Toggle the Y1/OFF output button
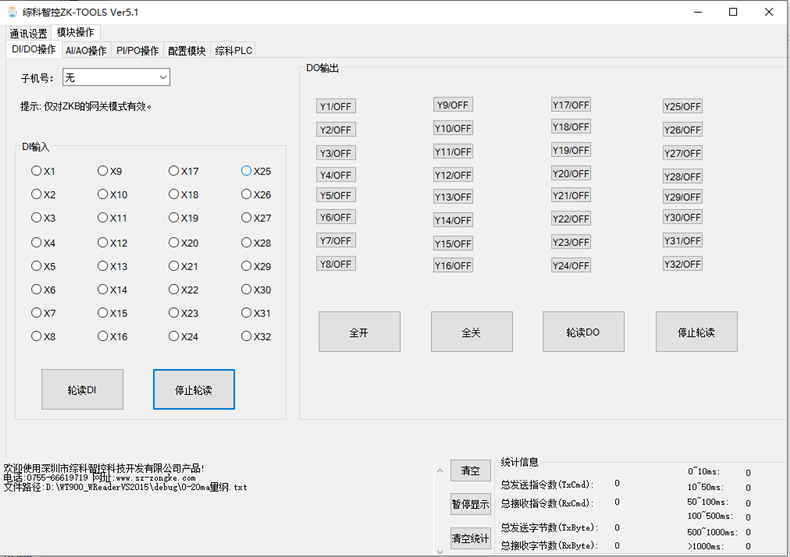This screenshot has width=790, height=557. click(x=336, y=106)
